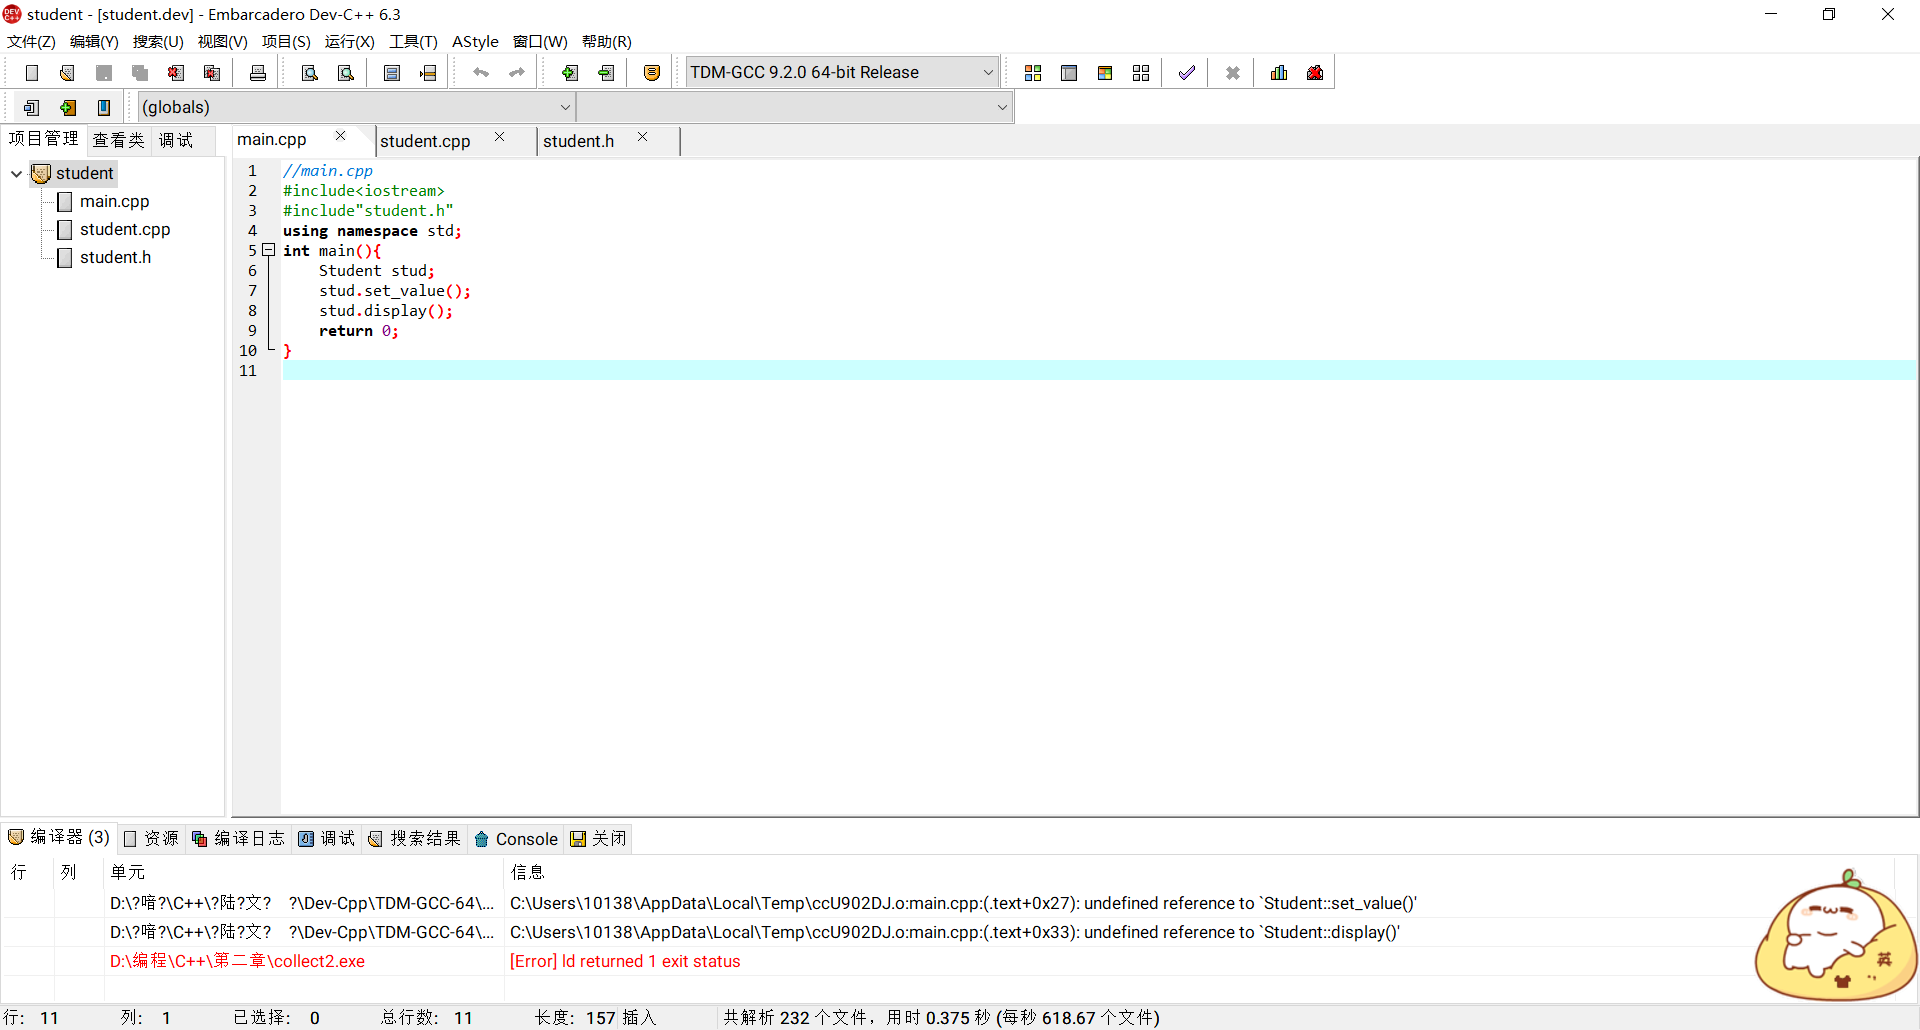
Task: Collapse the fold marker at line 5
Action: (x=268, y=250)
